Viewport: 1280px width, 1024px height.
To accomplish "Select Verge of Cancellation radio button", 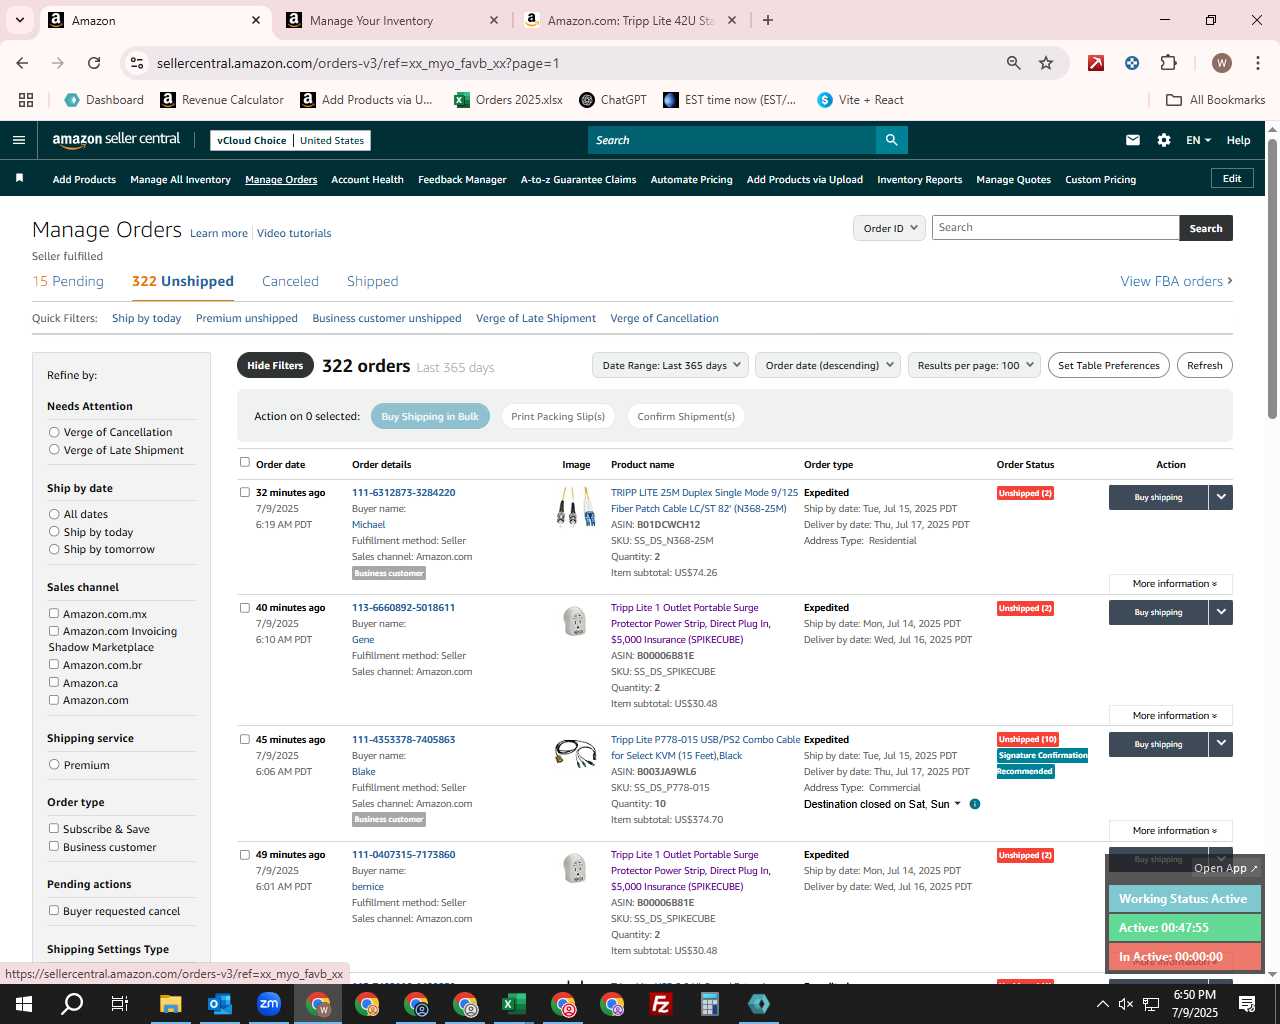I will coord(54,432).
